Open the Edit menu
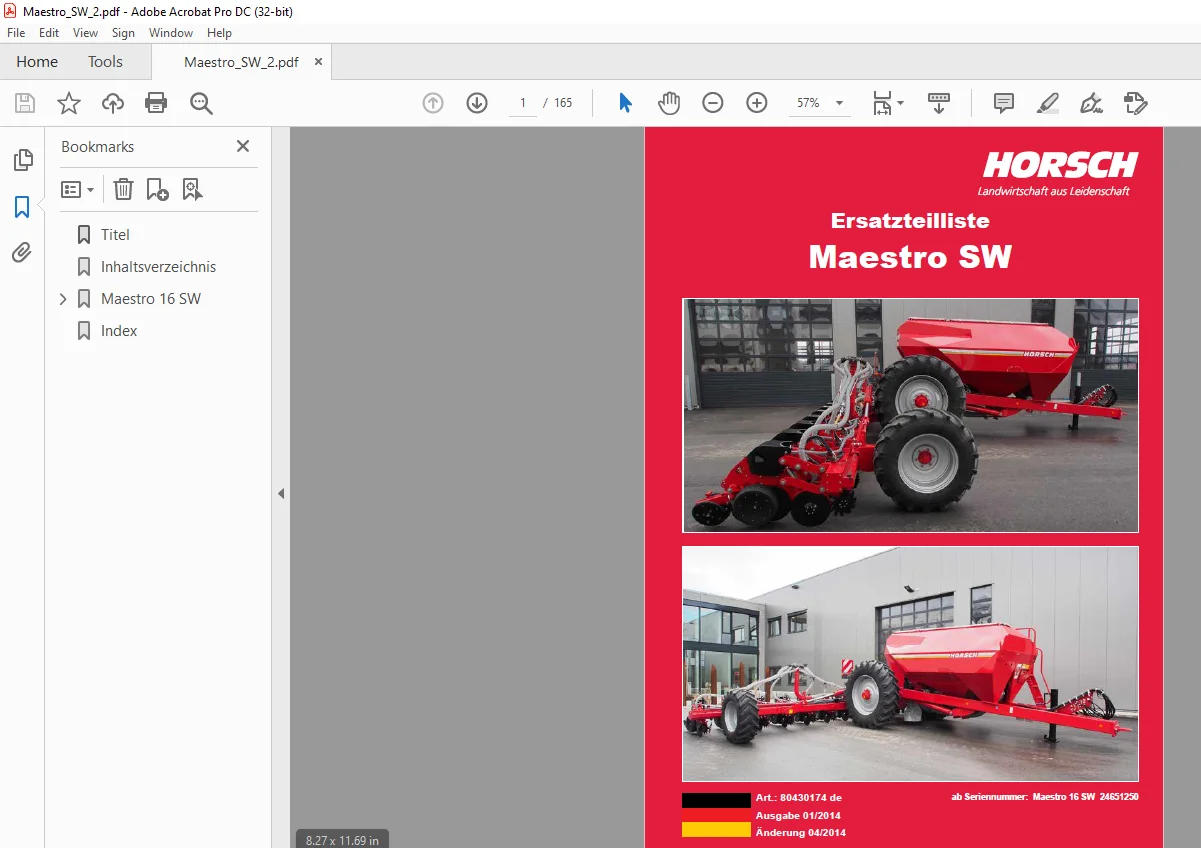Image resolution: width=1201 pixels, height=848 pixels. [49, 33]
